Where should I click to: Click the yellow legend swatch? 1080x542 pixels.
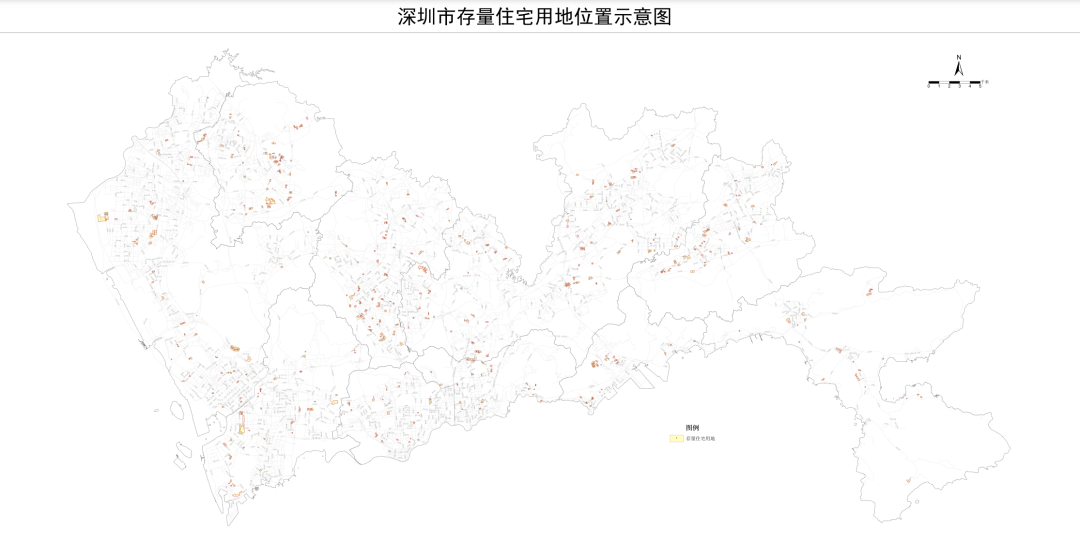coord(676,438)
